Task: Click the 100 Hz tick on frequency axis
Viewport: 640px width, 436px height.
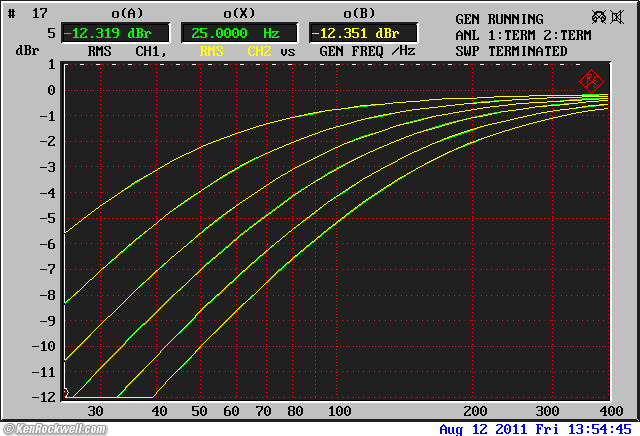Action: (x=340, y=411)
